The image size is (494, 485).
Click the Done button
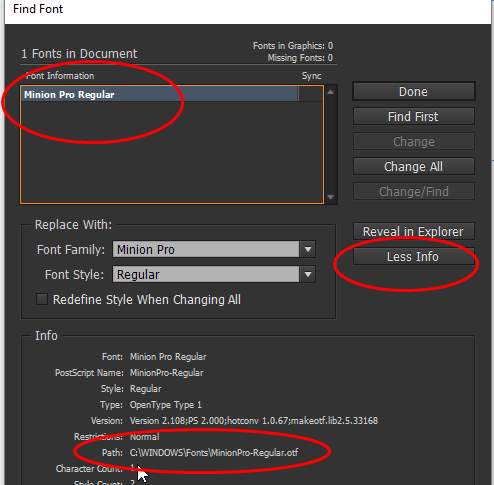(414, 92)
